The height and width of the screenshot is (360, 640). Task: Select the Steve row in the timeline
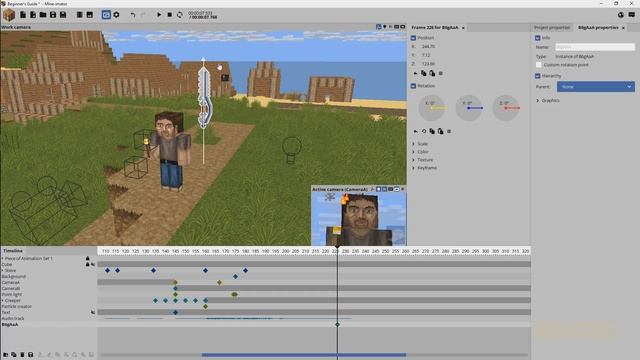pyautogui.click(x=49, y=271)
